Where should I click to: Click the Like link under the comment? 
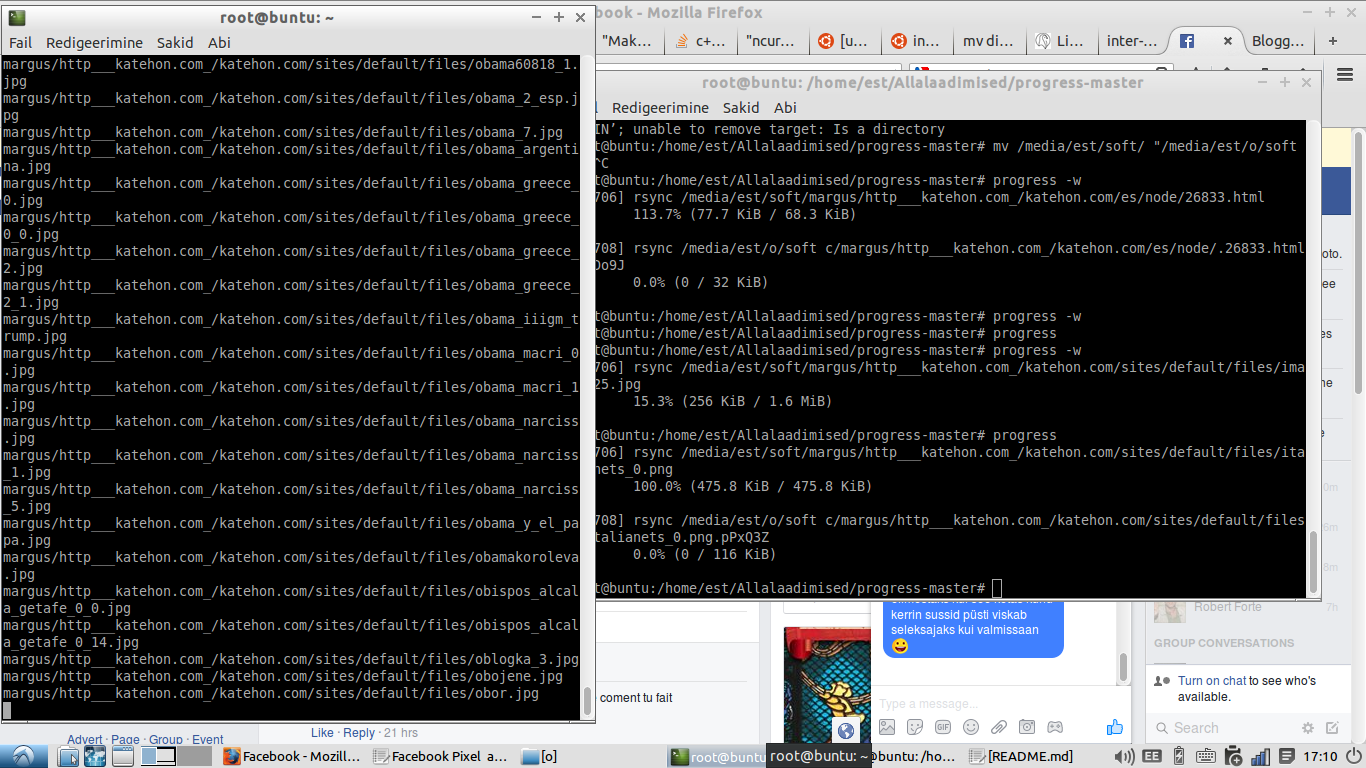tap(322, 733)
